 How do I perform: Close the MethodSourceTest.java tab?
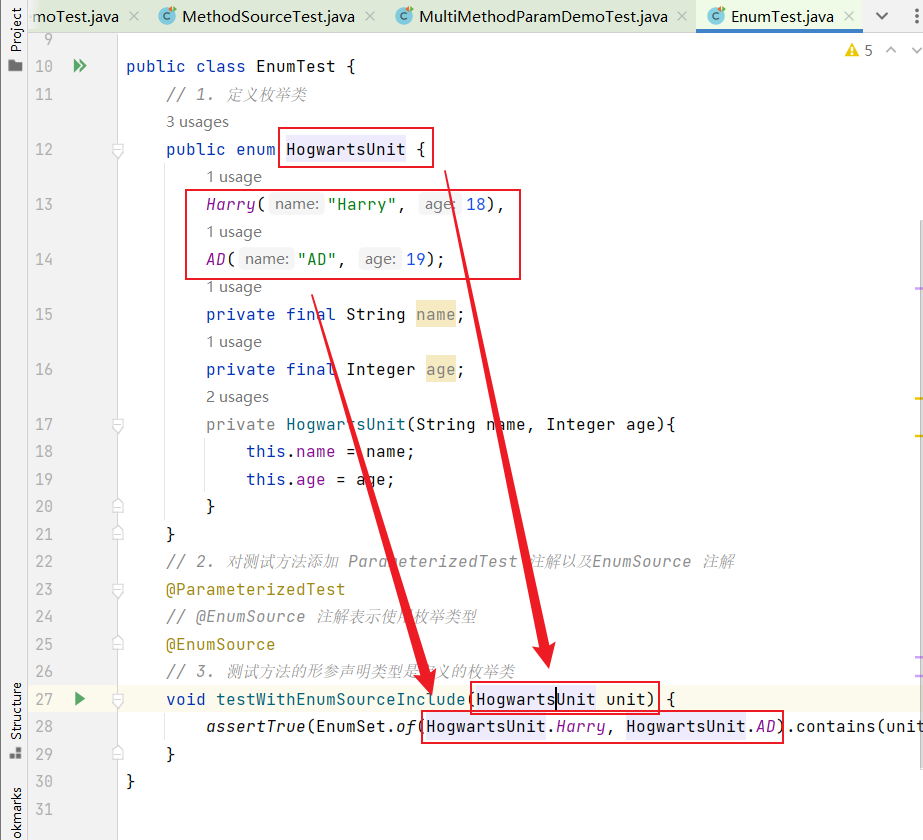point(371,17)
